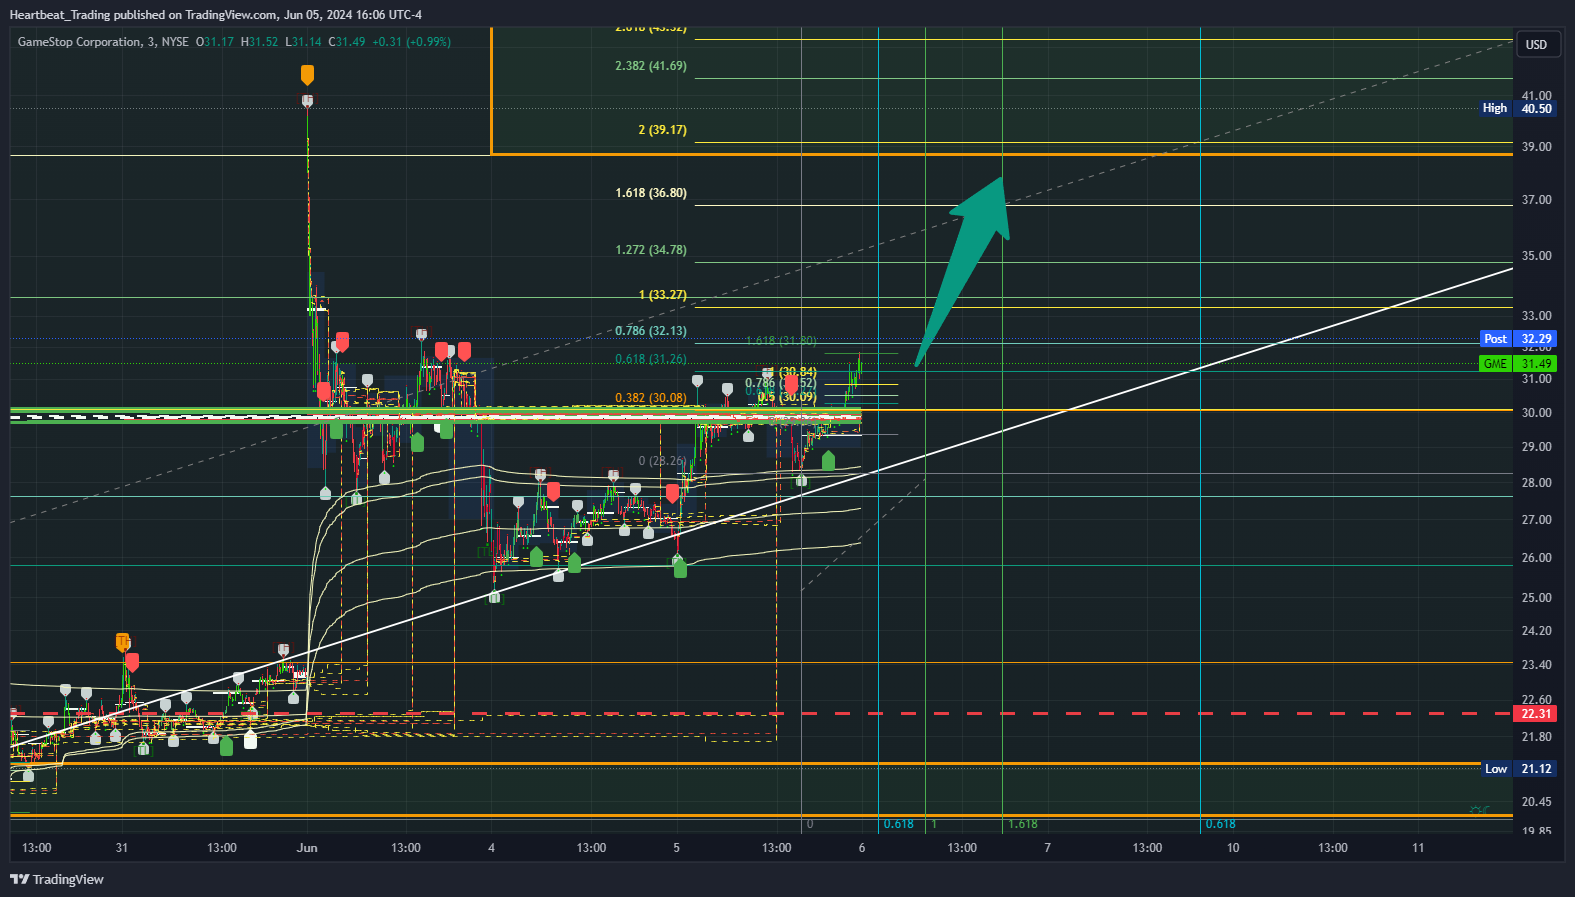The image size is (1575, 897).
Task: Click the 33.00 price axis value
Action: (x=1536, y=316)
